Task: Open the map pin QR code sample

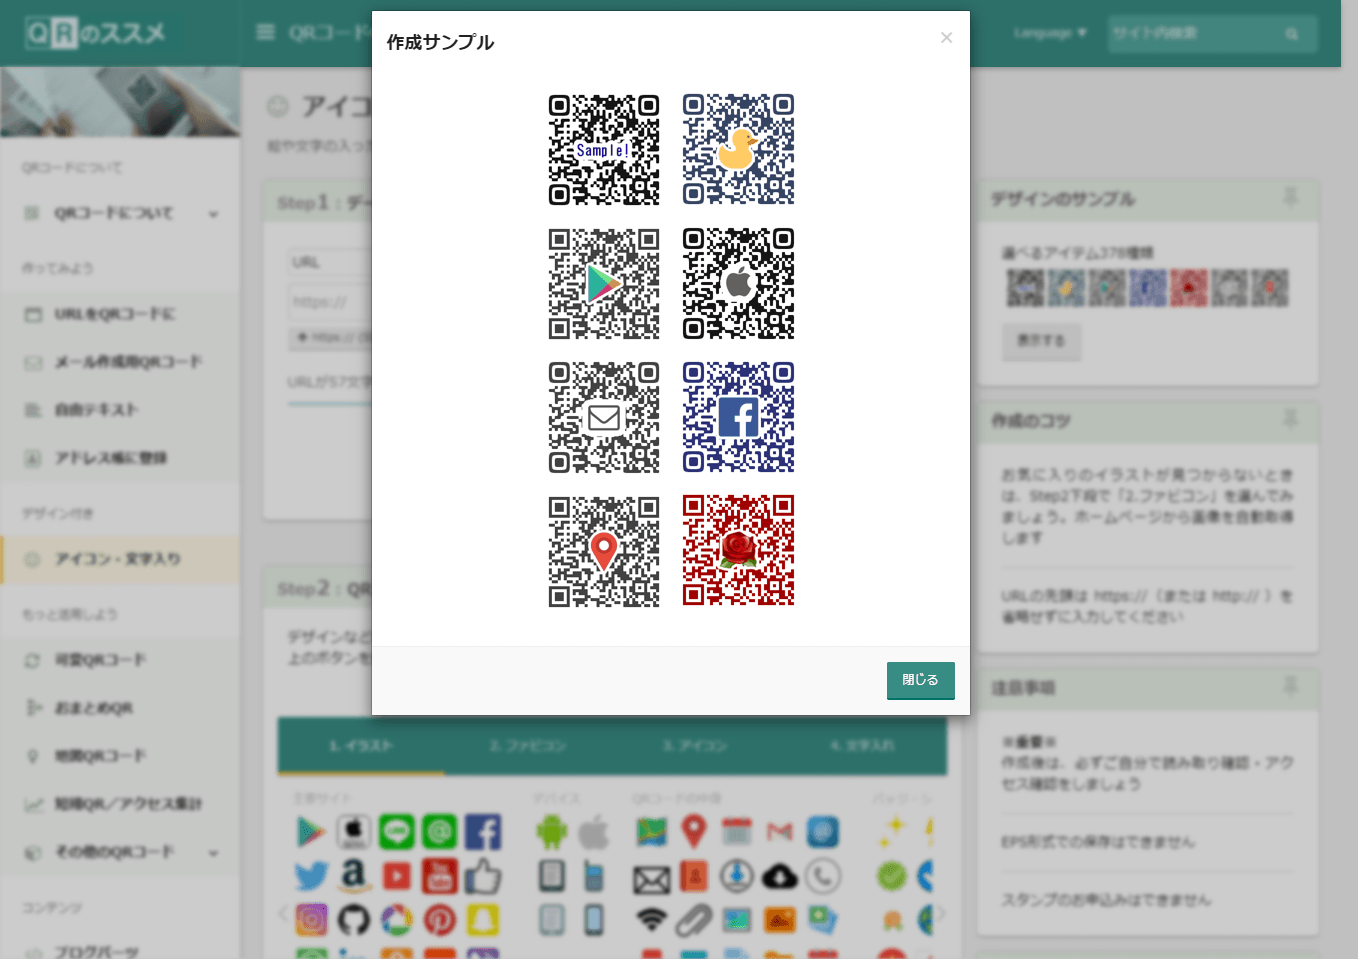Action: (x=604, y=552)
